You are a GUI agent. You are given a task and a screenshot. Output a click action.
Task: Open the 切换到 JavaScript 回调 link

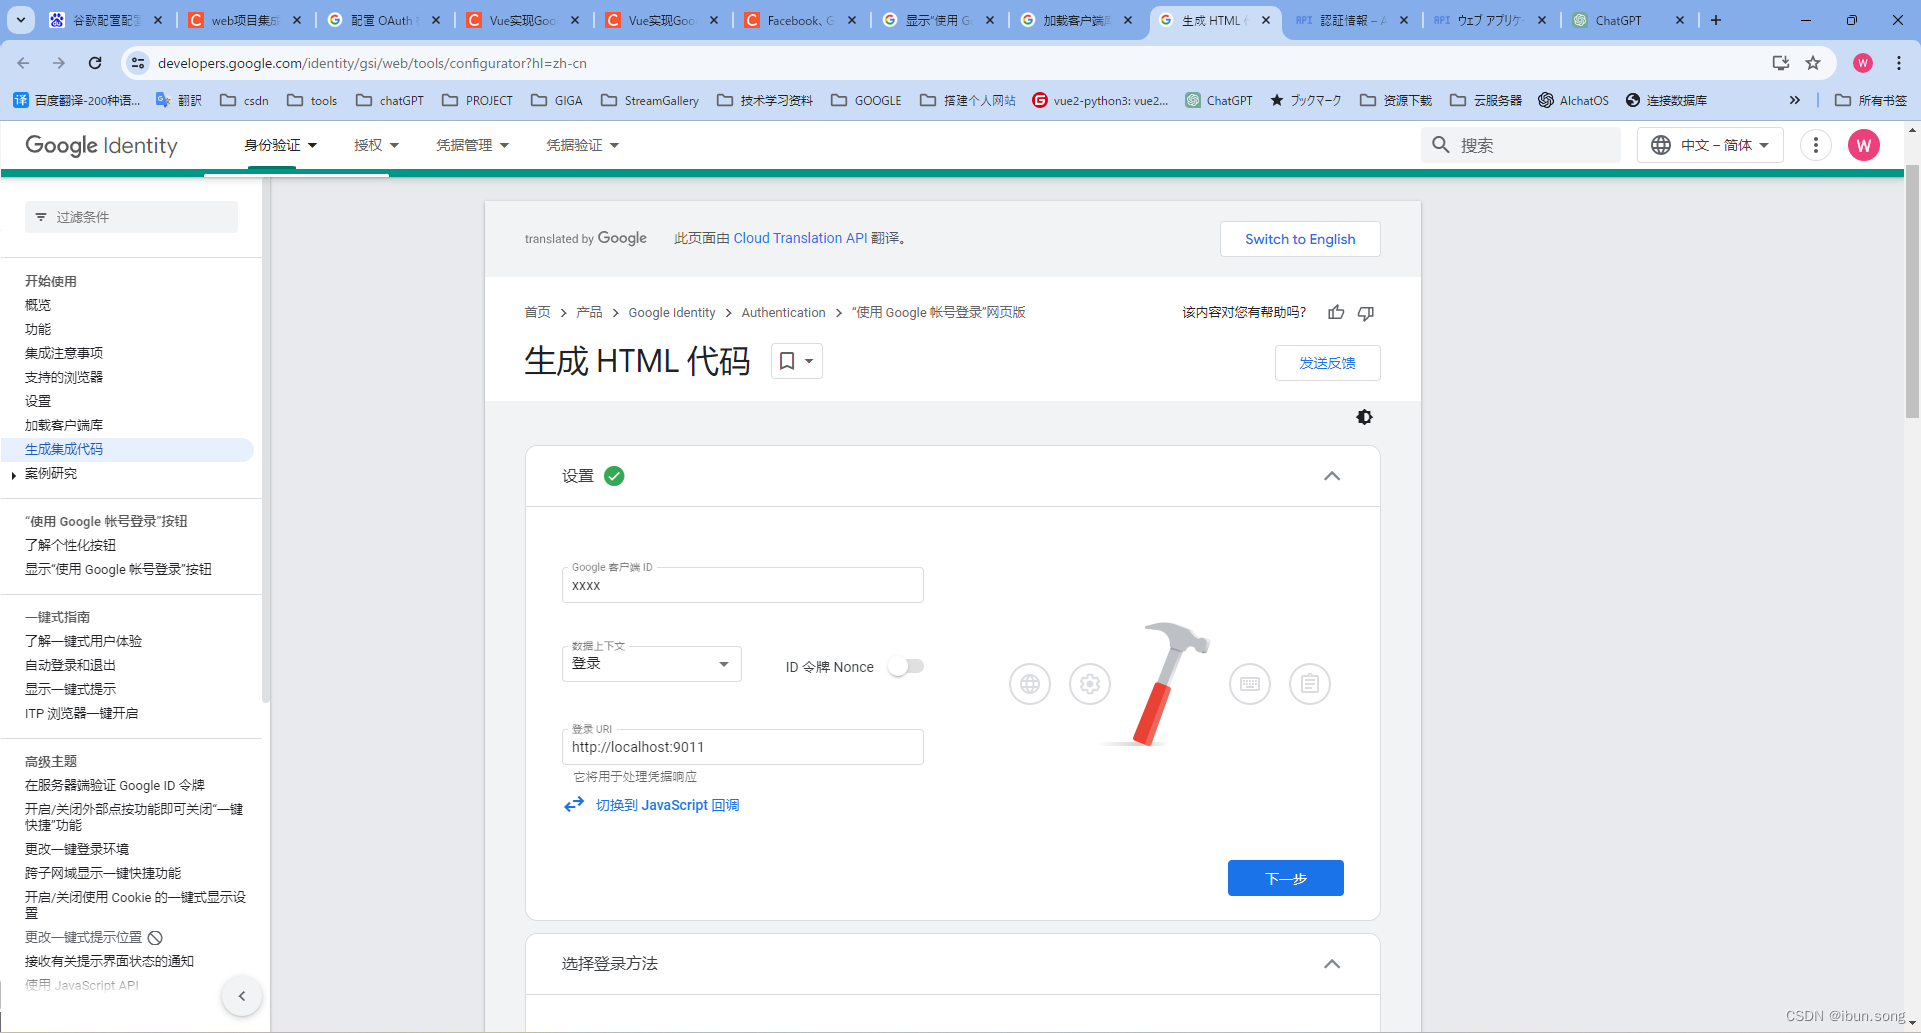tap(667, 805)
